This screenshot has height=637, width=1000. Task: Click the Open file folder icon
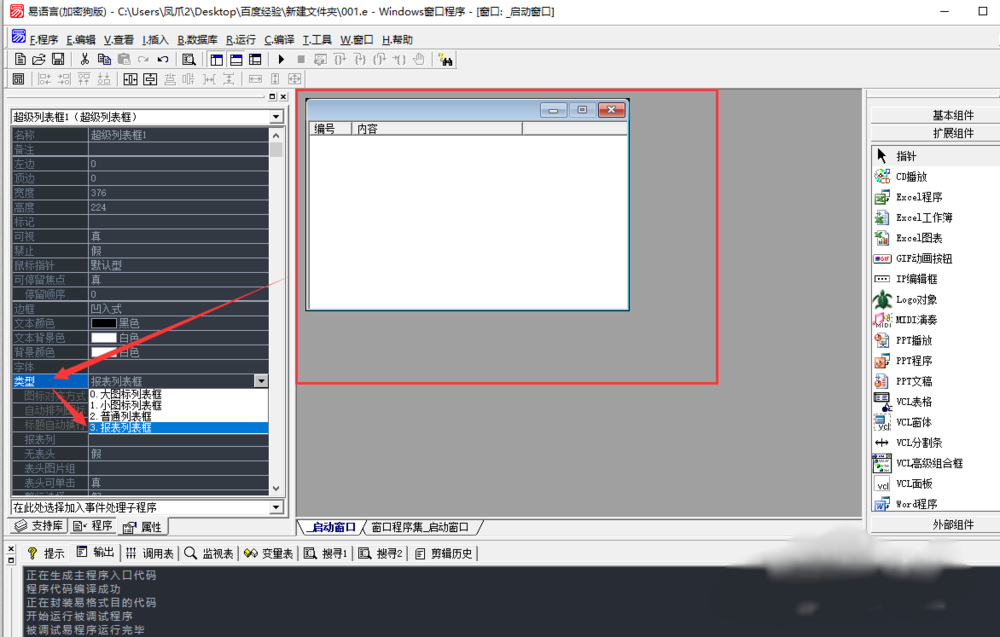click(39, 59)
